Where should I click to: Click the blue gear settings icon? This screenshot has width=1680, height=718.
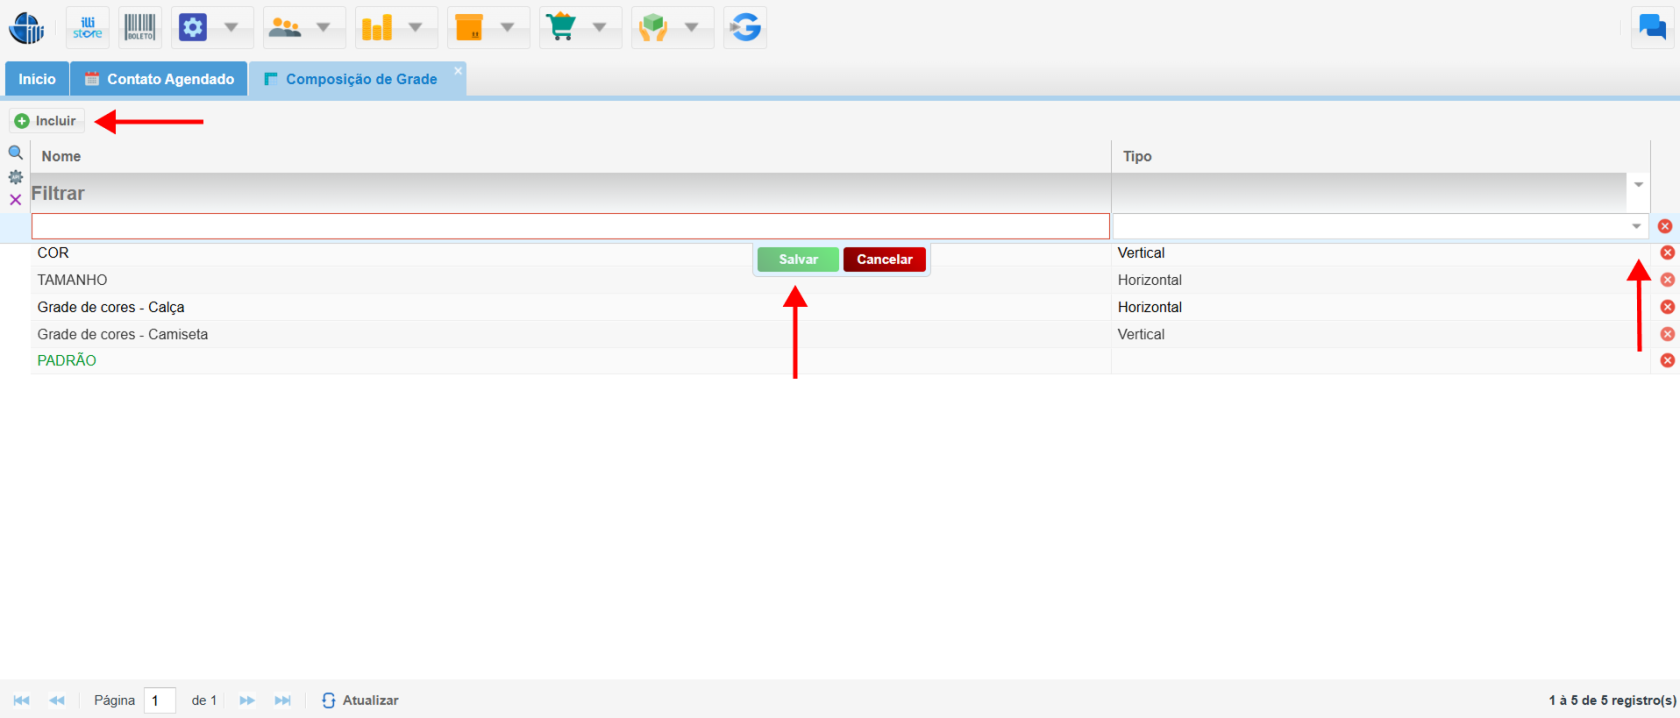(x=193, y=27)
